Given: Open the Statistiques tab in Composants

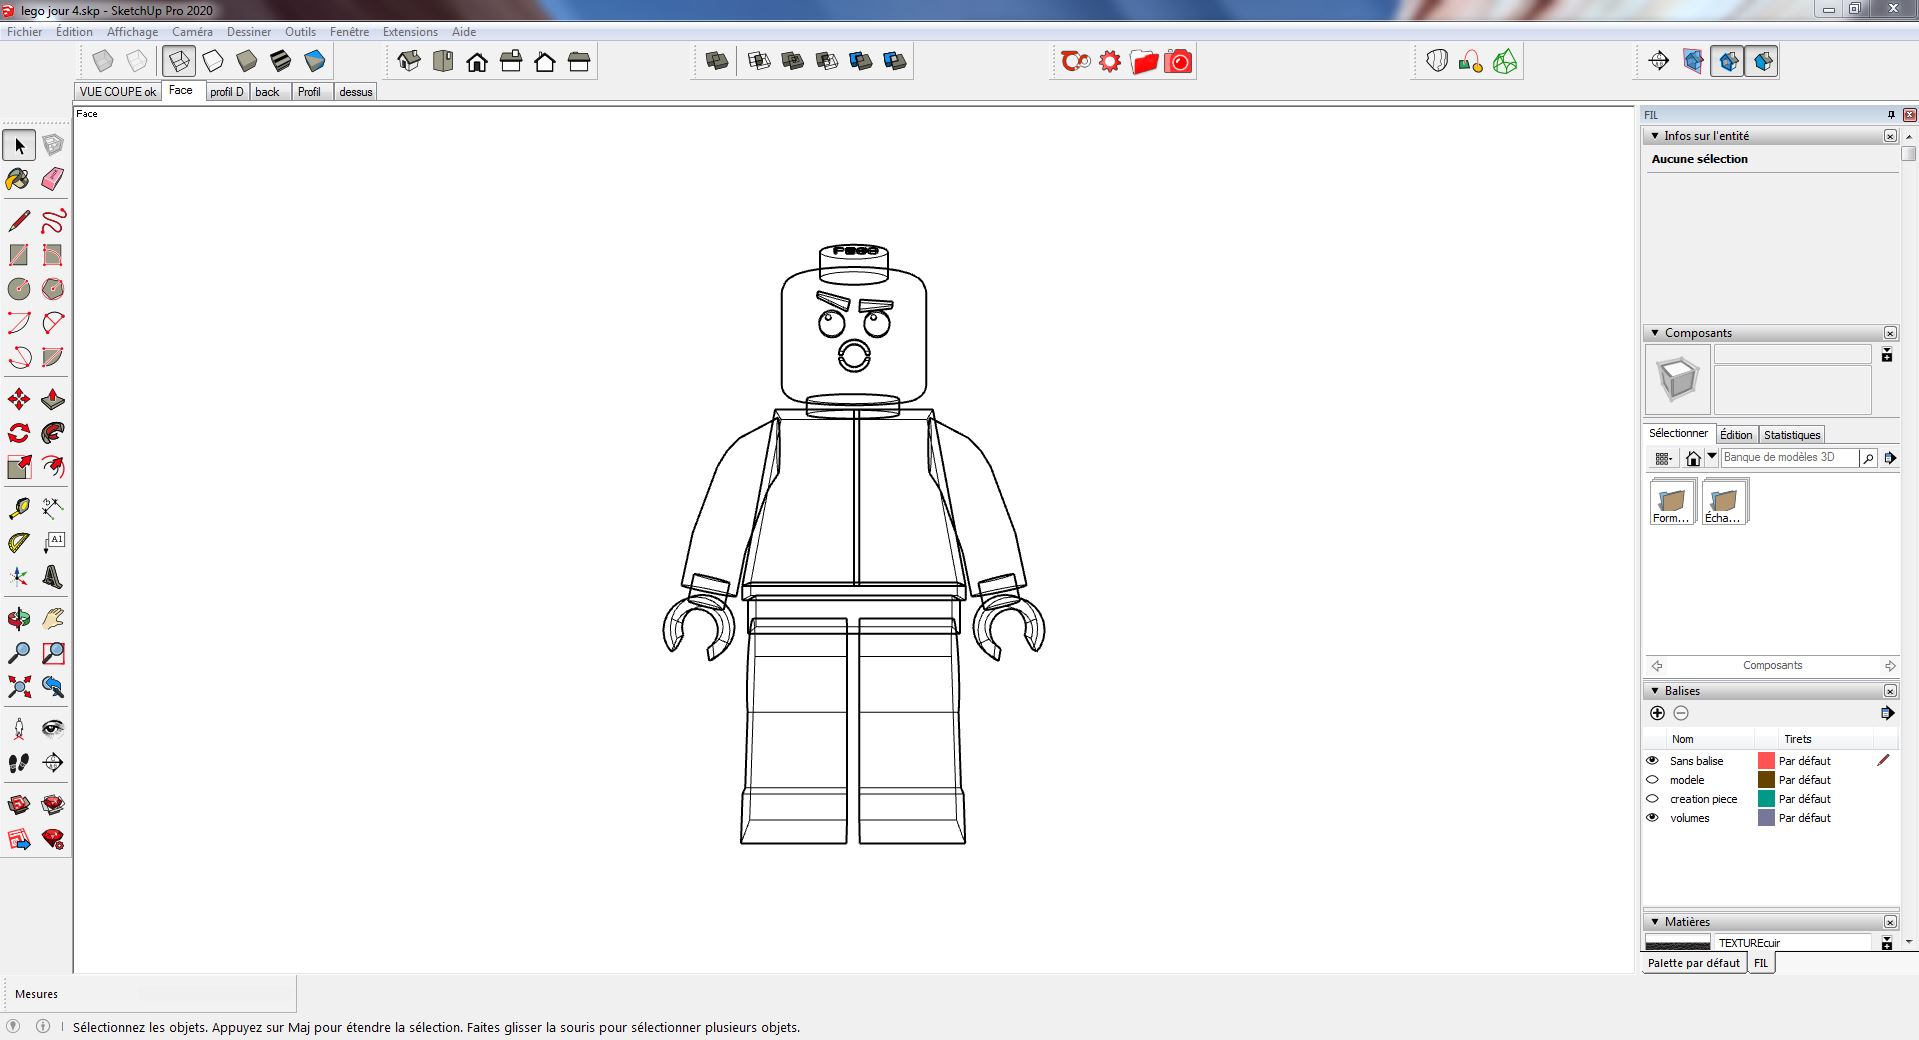Looking at the screenshot, I should tap(1792, 435).
